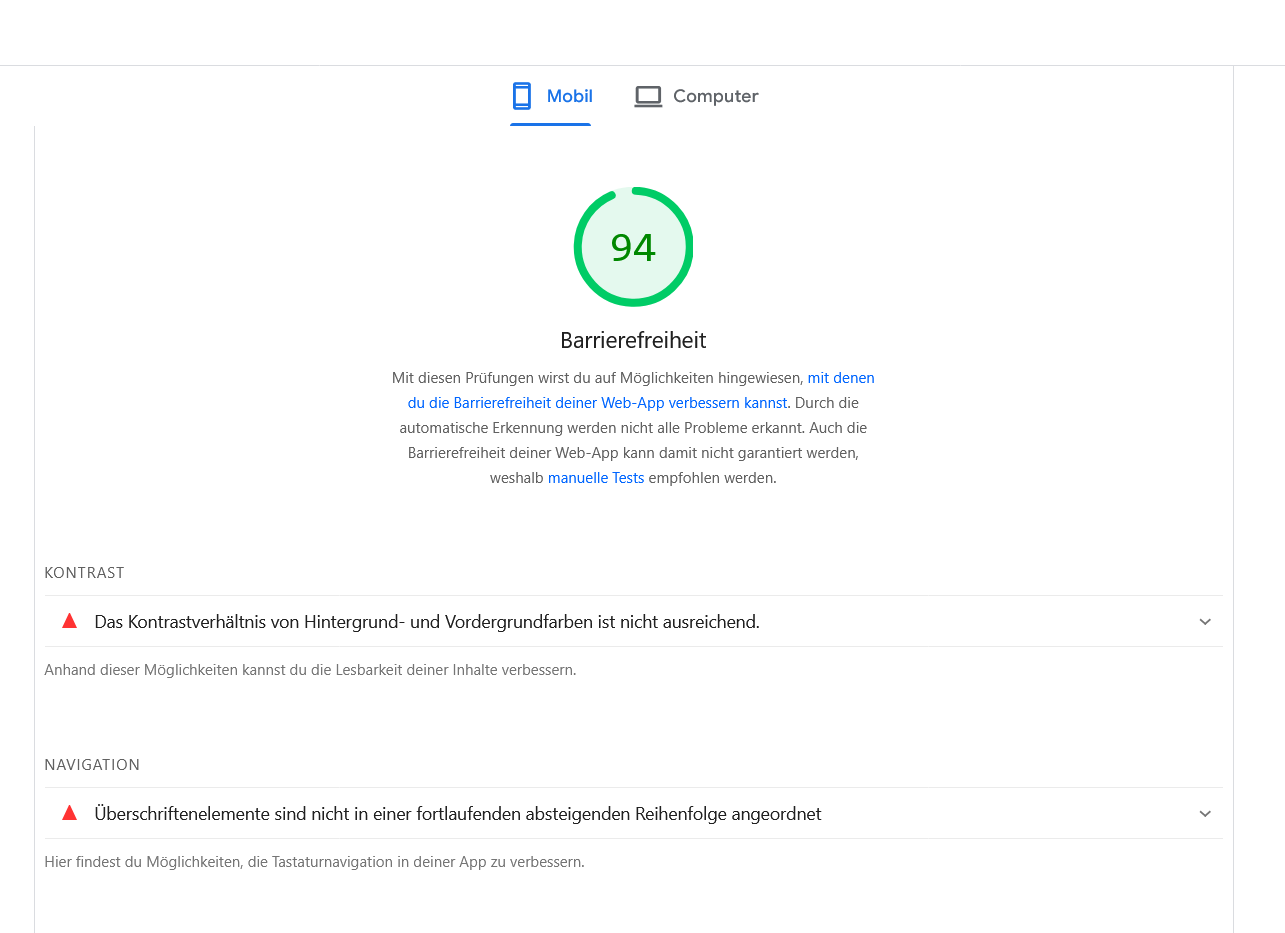This screenshot has height=933, width=1285.
Task: Click 'du die Barrierefreiheit deiner Web-App' link line
Action: [597, 403]
